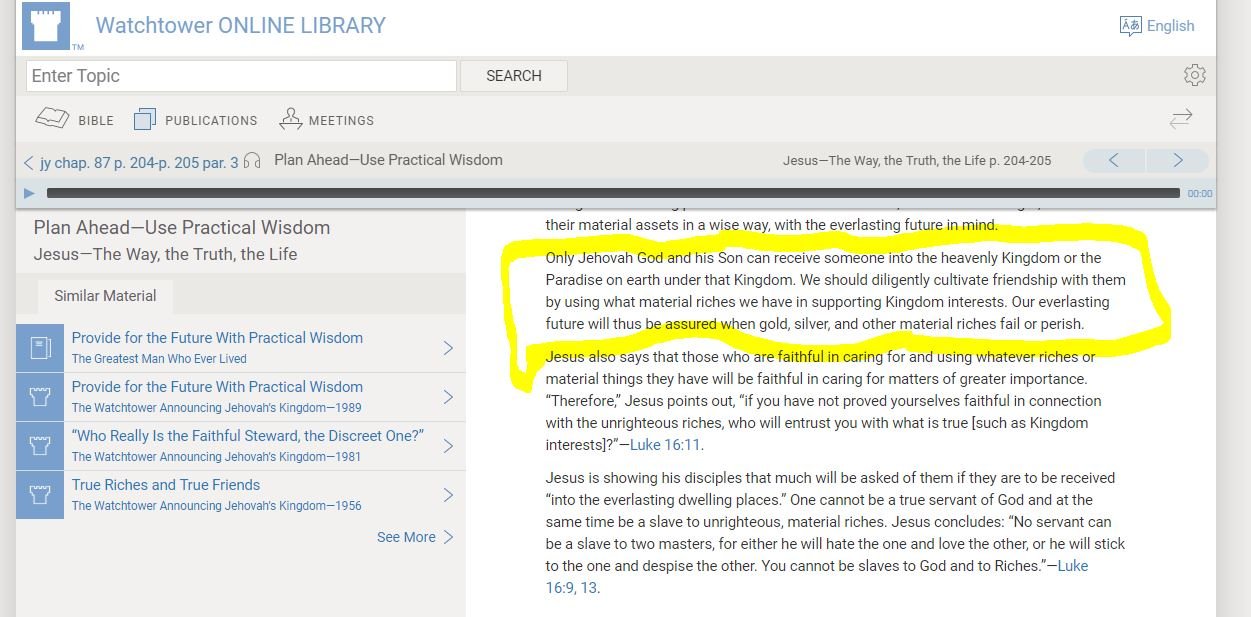Image resolution: width=1251 pixels, height=617 pixels.
Task: Open the PUBLICATIONS menu
Action: [211, 120]
